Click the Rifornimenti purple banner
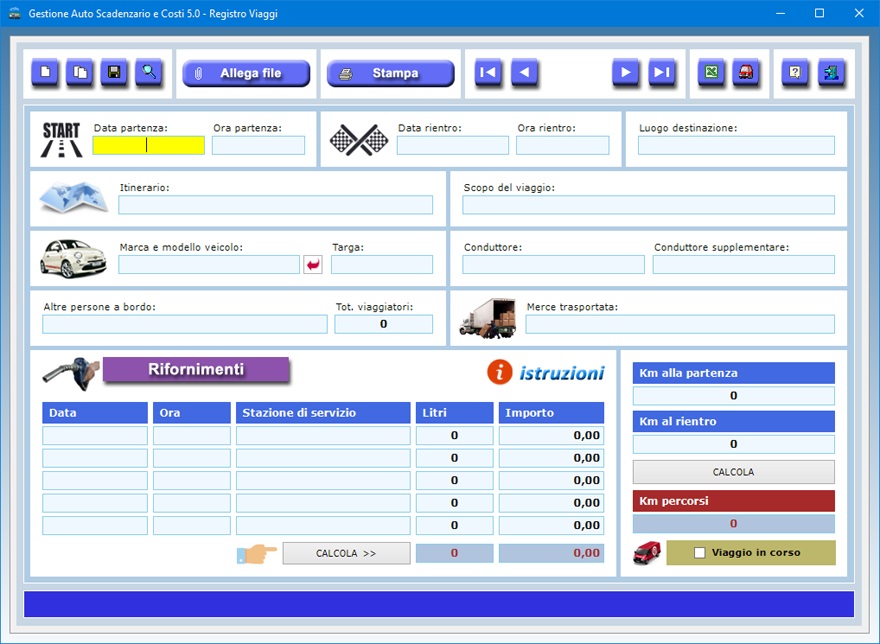This screenshot has height=644, width=880. click(196, 369)
